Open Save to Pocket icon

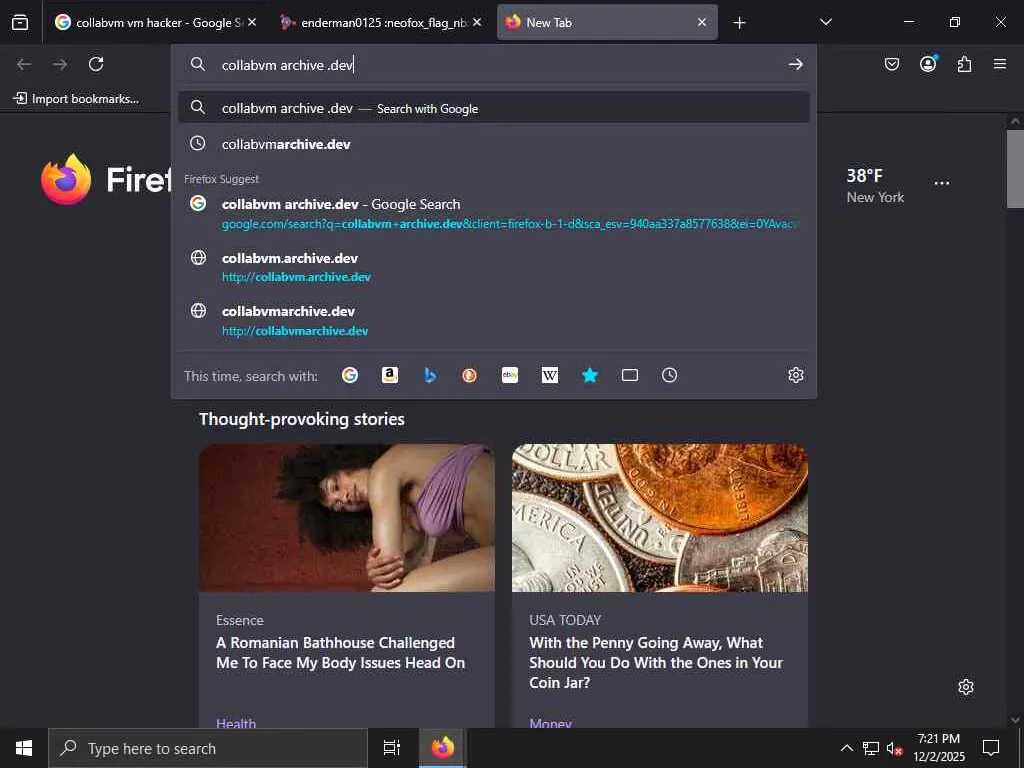891,64
